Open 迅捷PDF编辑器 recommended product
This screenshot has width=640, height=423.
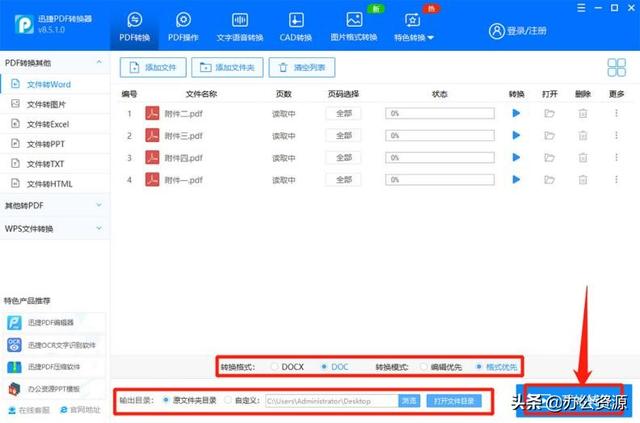[x=54, y=323]
